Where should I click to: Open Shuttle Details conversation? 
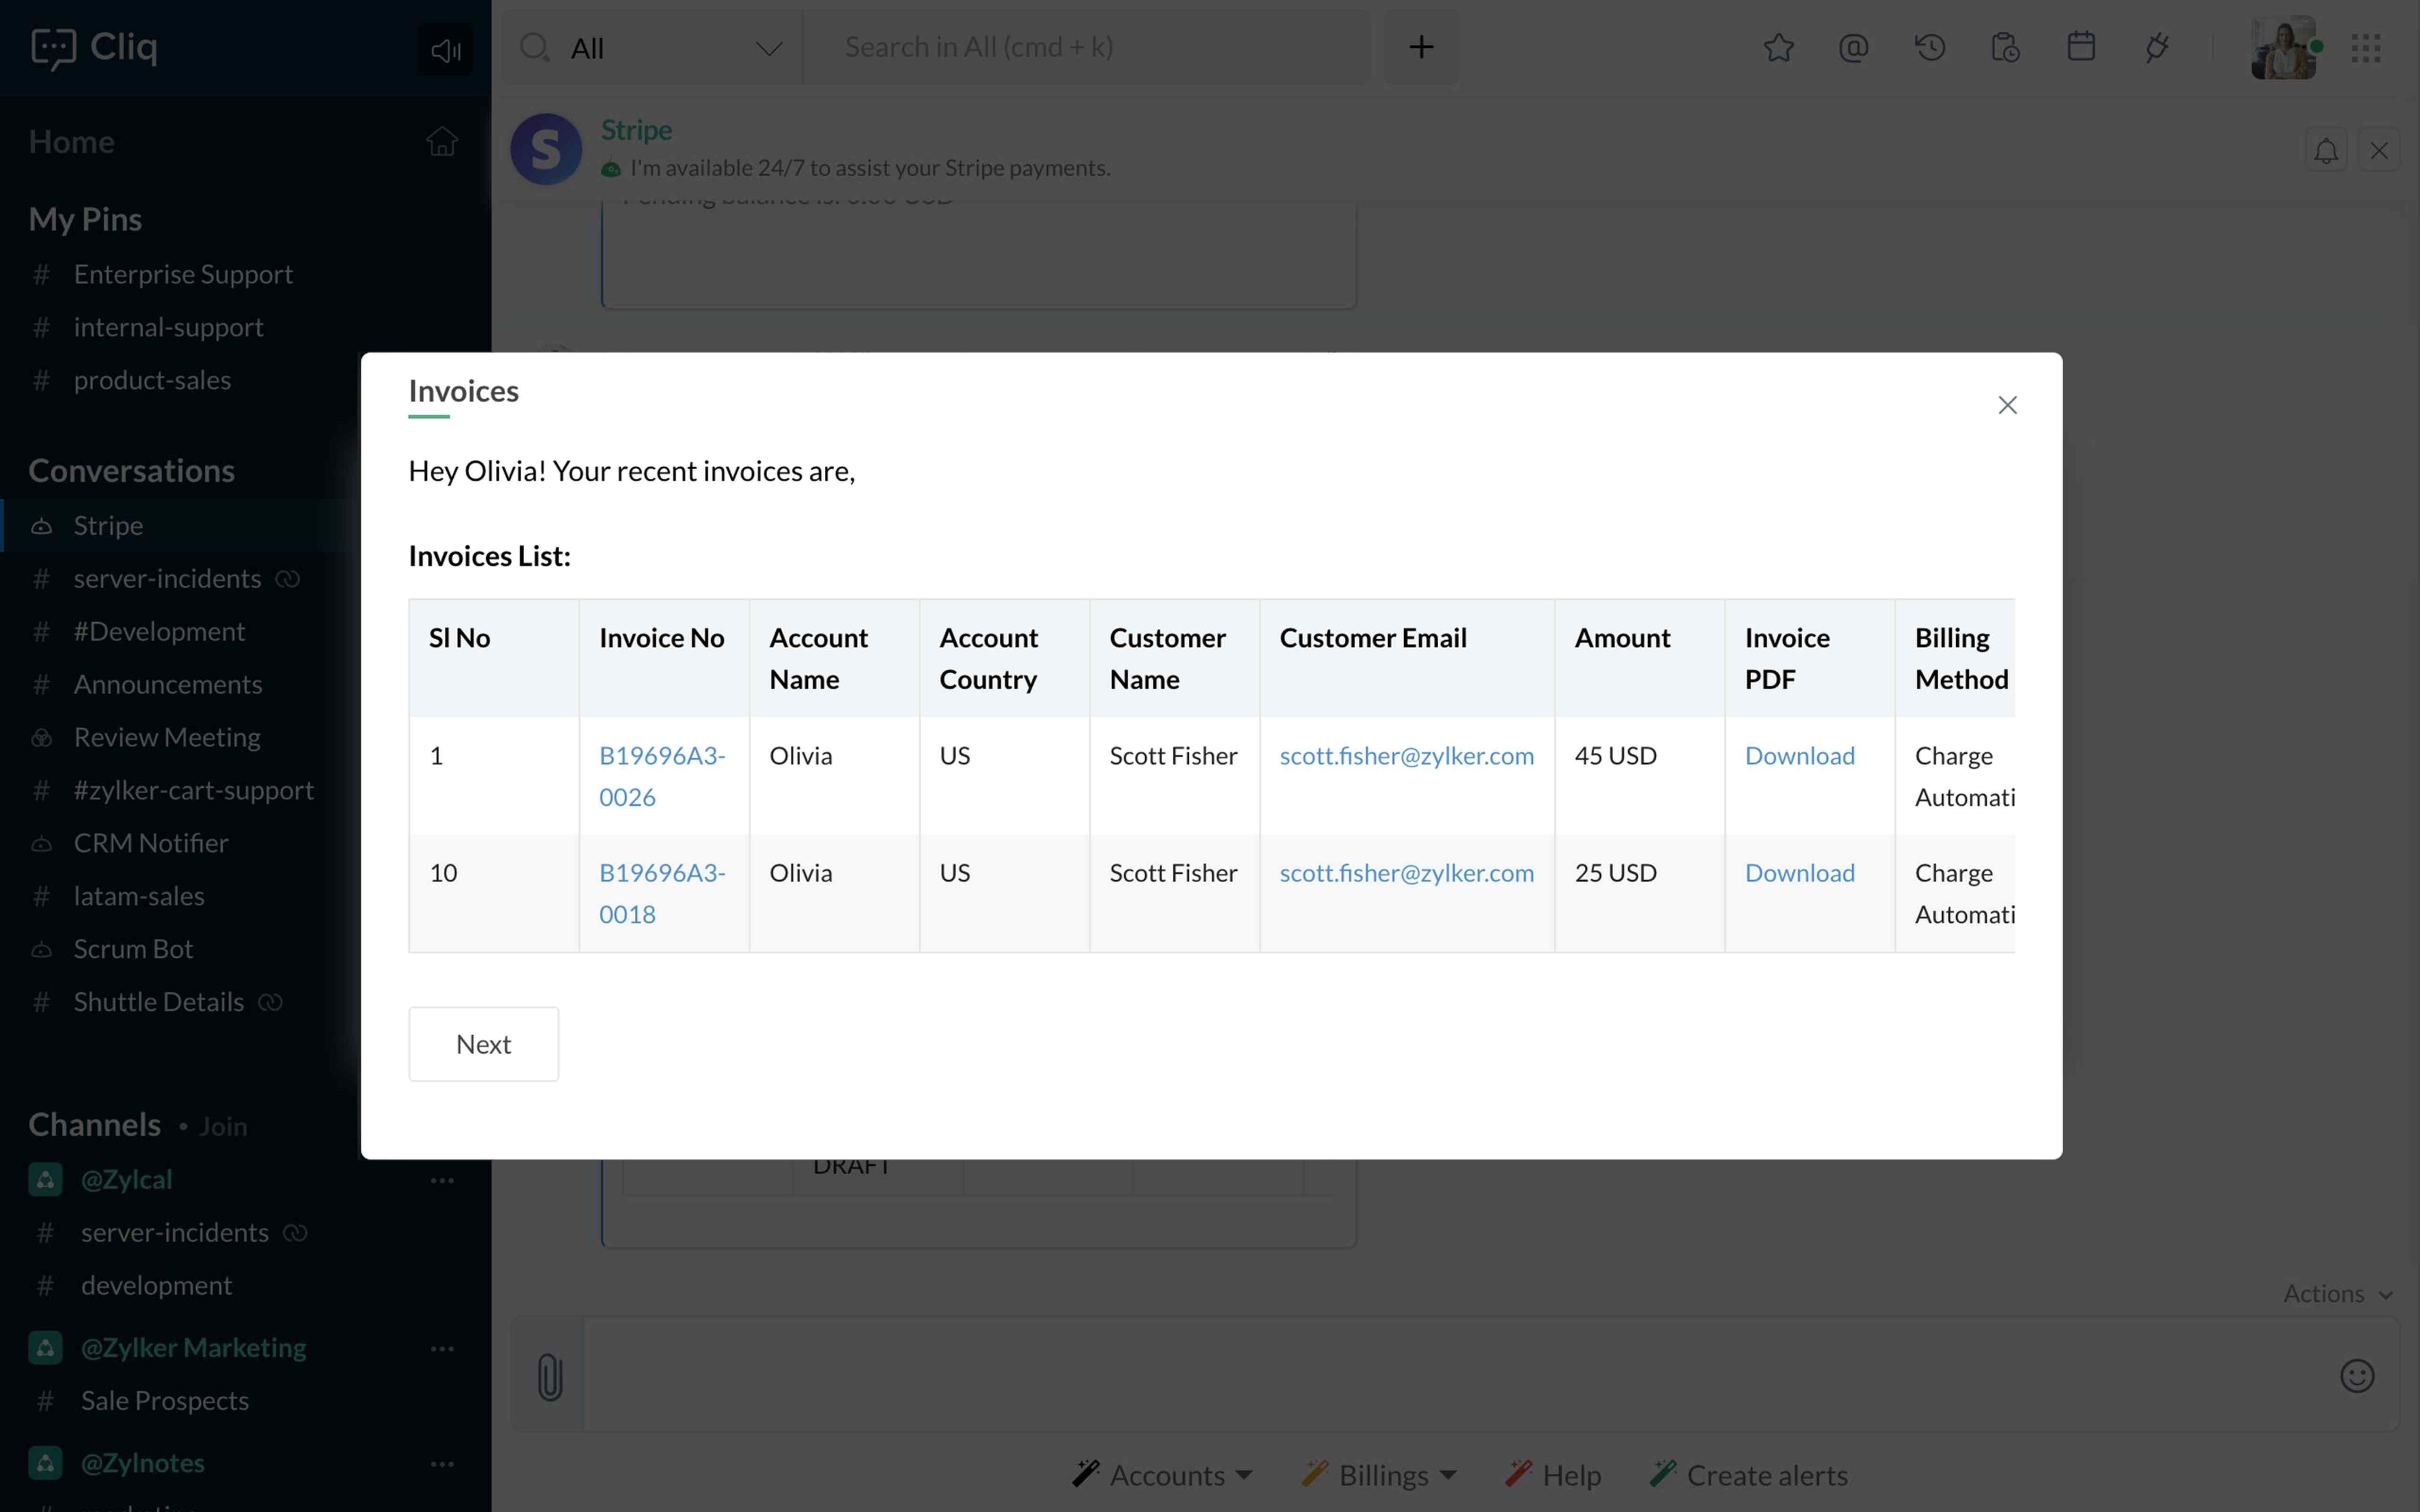[158, 1002]
